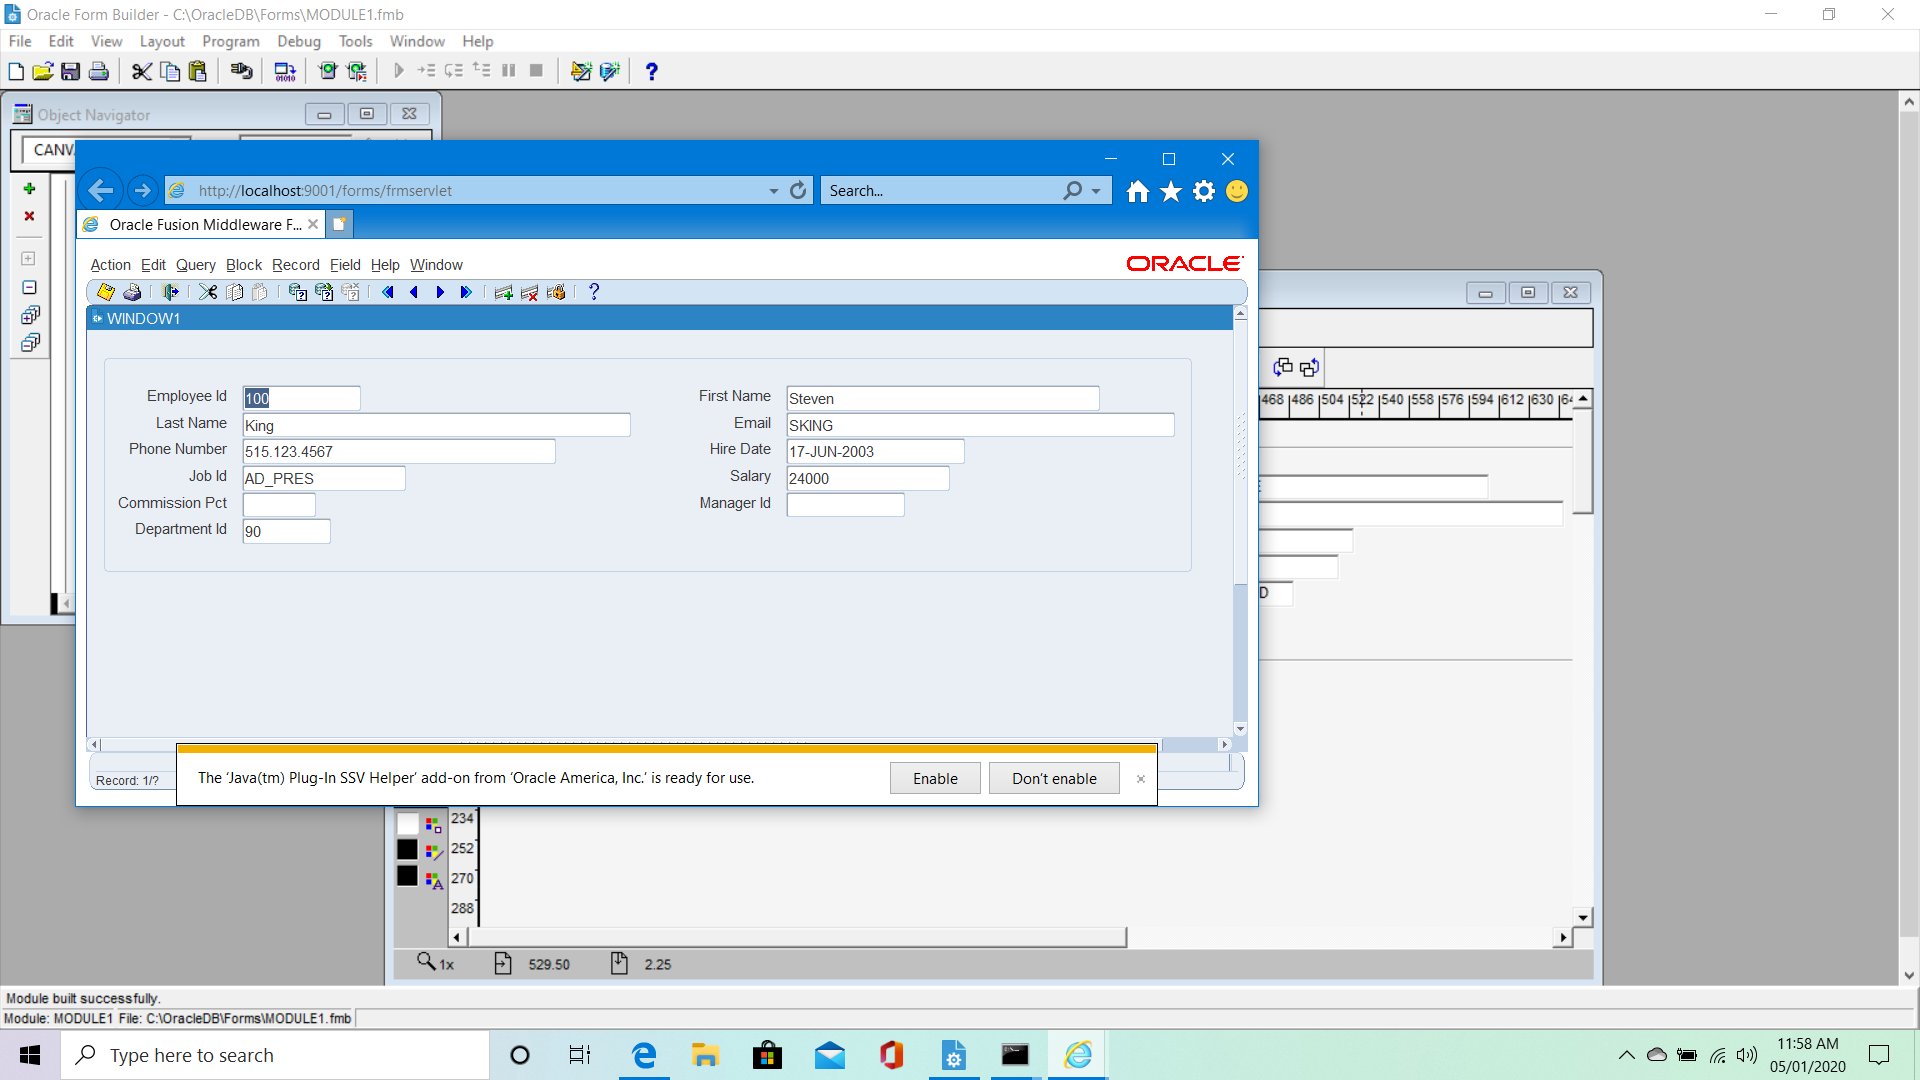The image size is (1920, 1080).
Task: Click the browser Back arrow button
Action: 101,190
